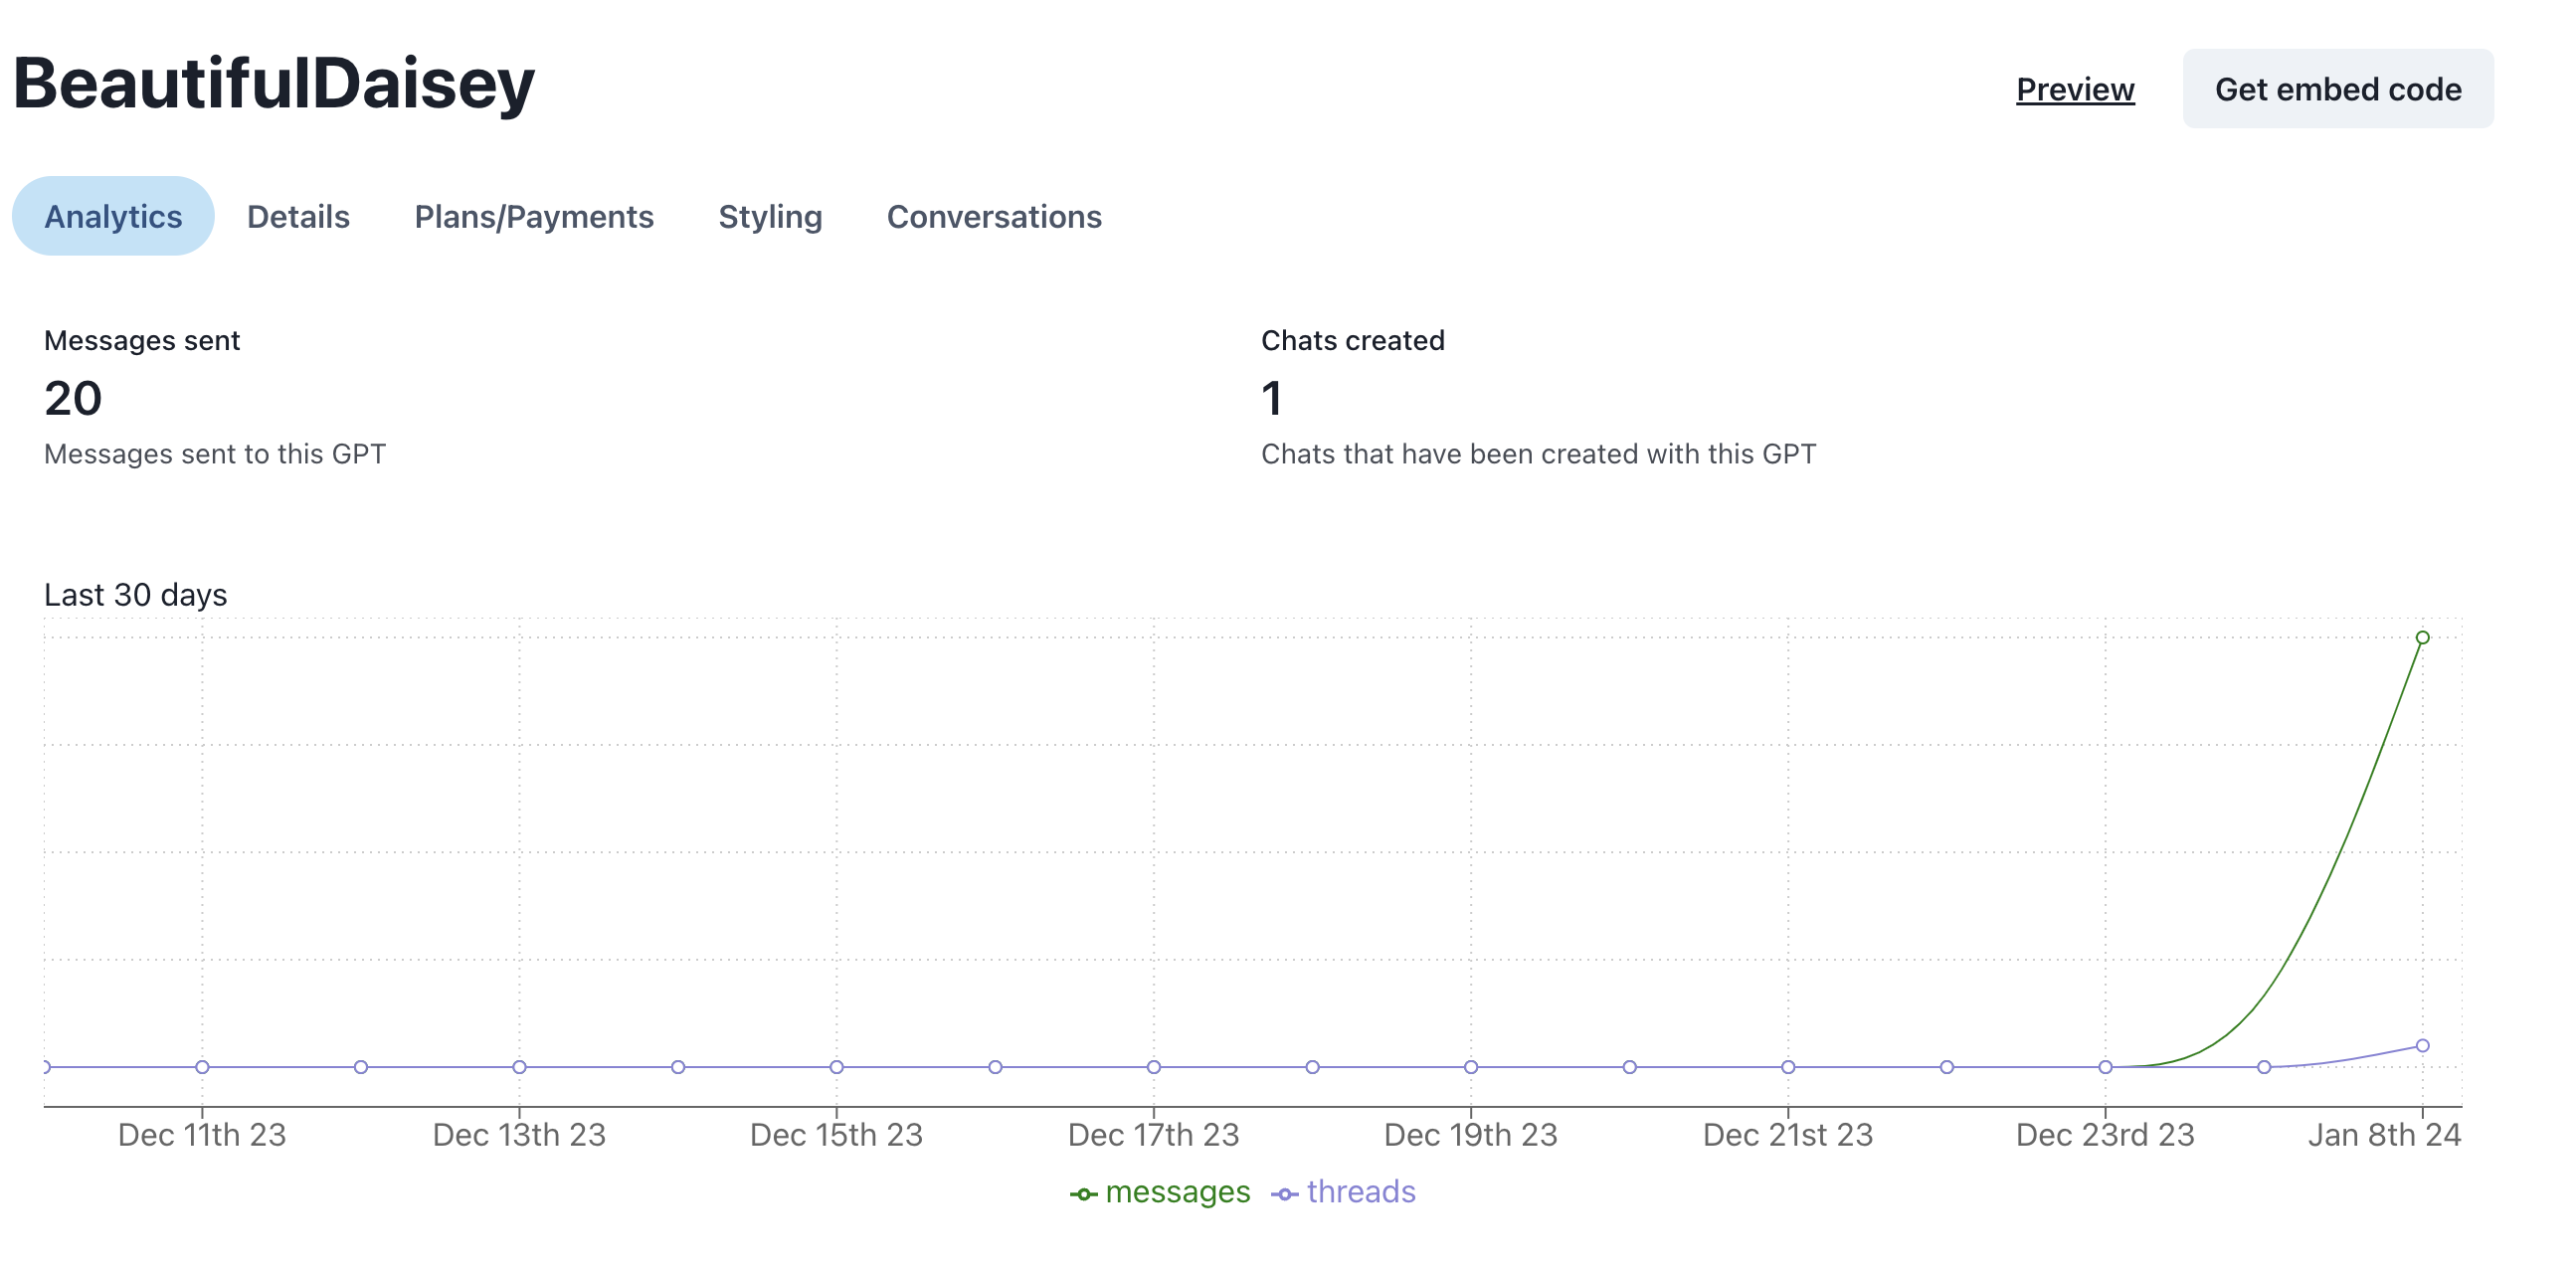Select the chart data point for Dec 11th 23
This screenshot has width=2576, height=1269.
202,1067
